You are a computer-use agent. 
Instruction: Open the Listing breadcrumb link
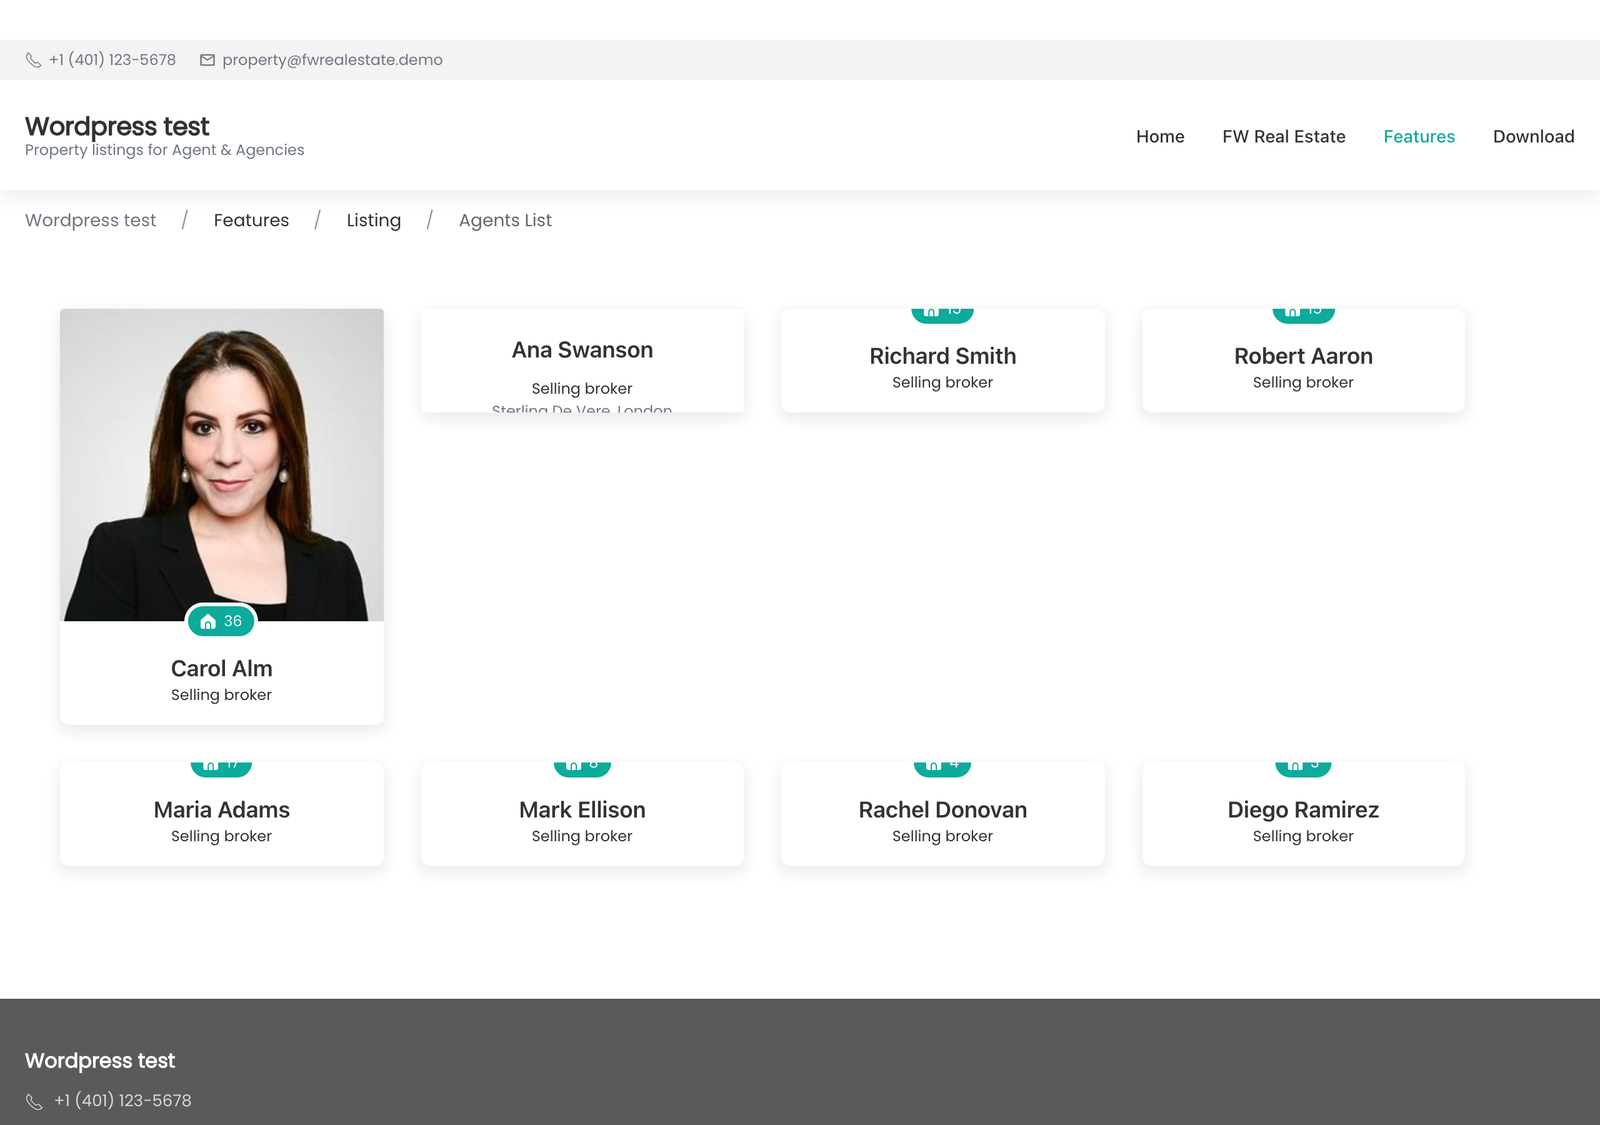pyautogui.click(x=374, y=220)
